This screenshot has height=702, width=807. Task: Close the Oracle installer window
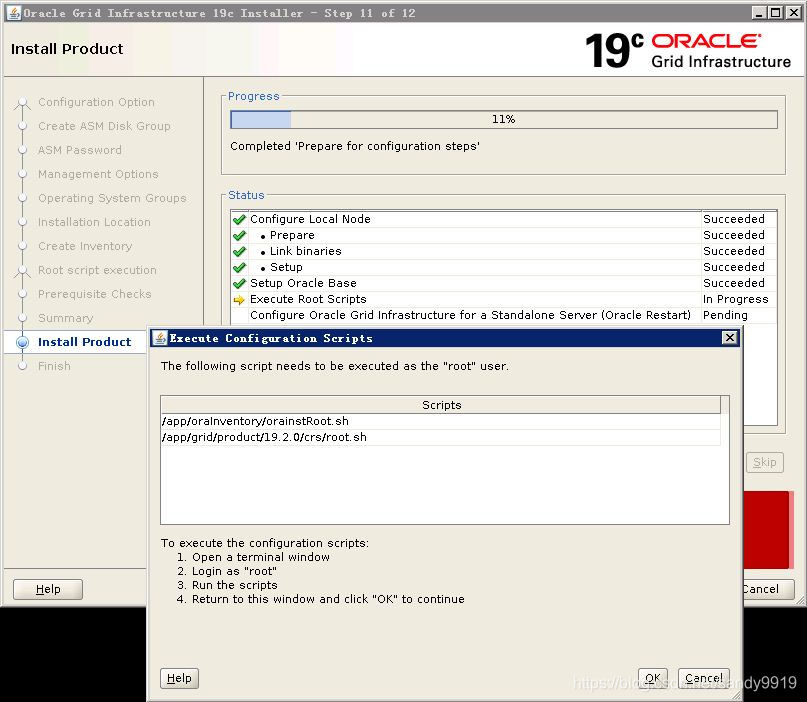[x=794, y=13]
